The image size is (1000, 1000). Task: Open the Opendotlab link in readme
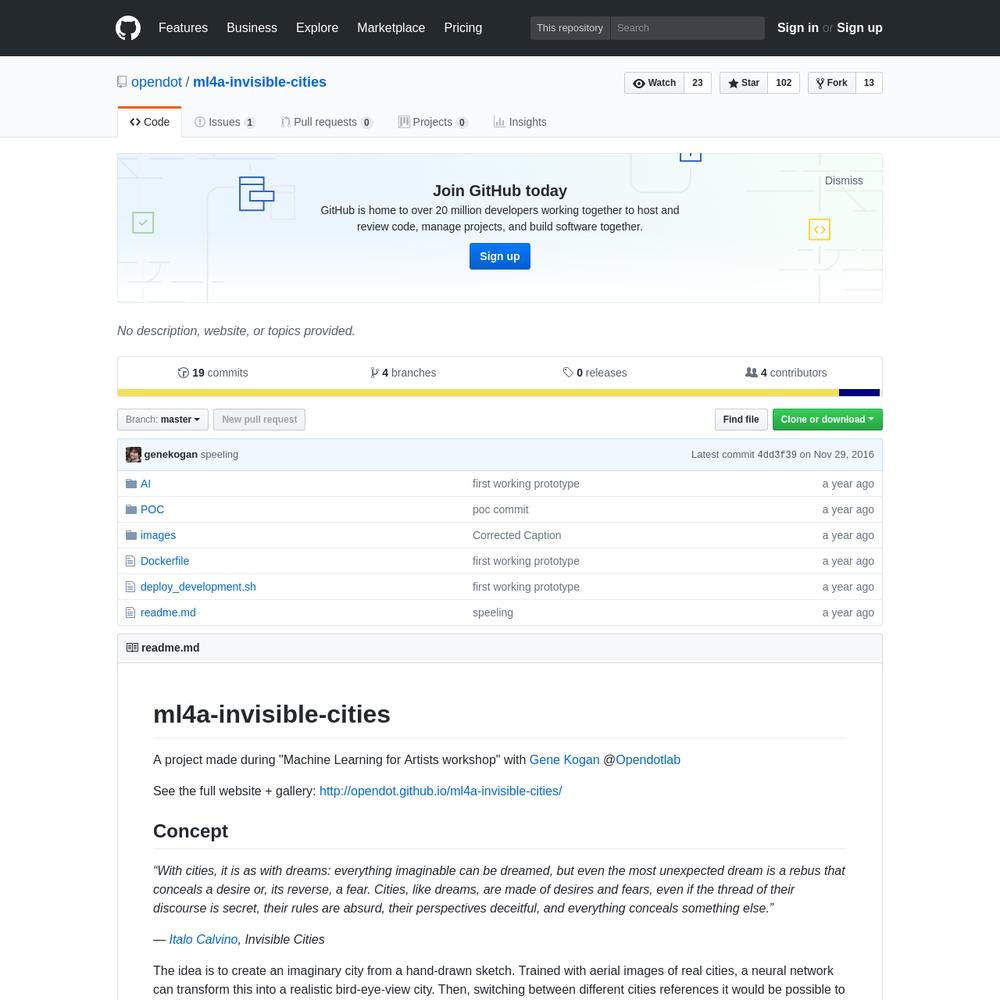tap(648, 760)
